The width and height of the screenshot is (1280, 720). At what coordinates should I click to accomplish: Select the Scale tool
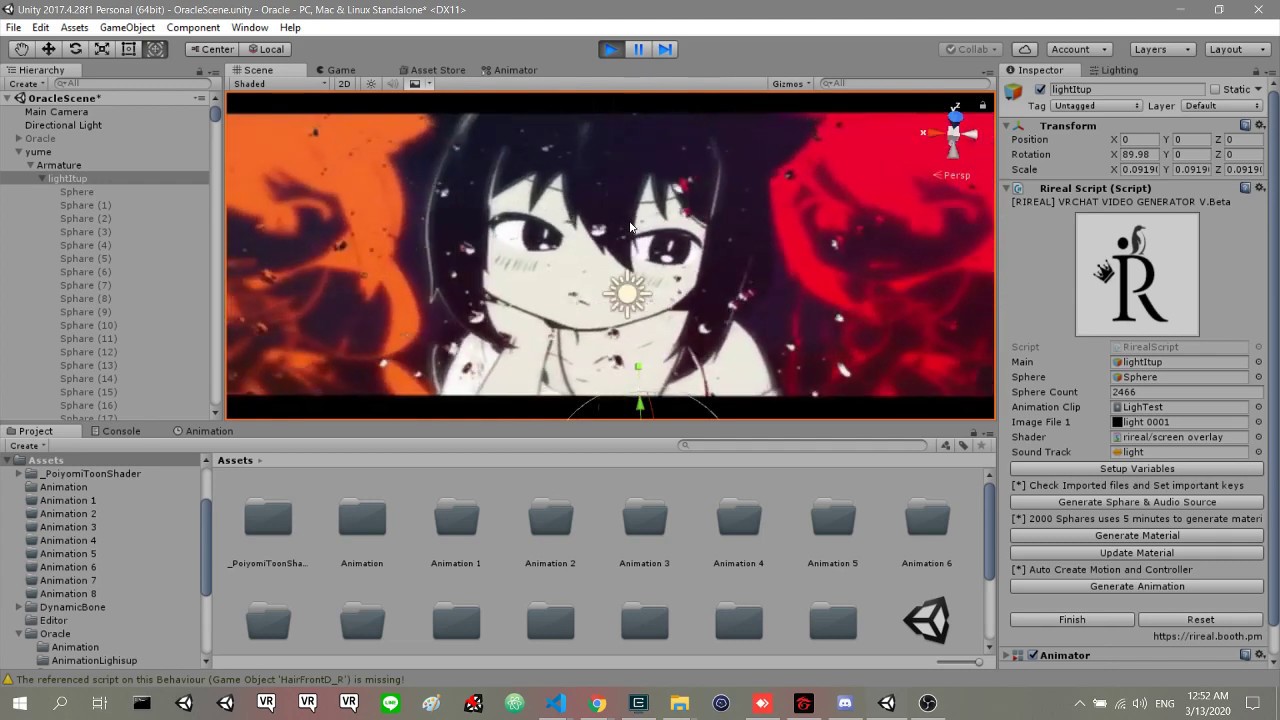coord(102,49)
